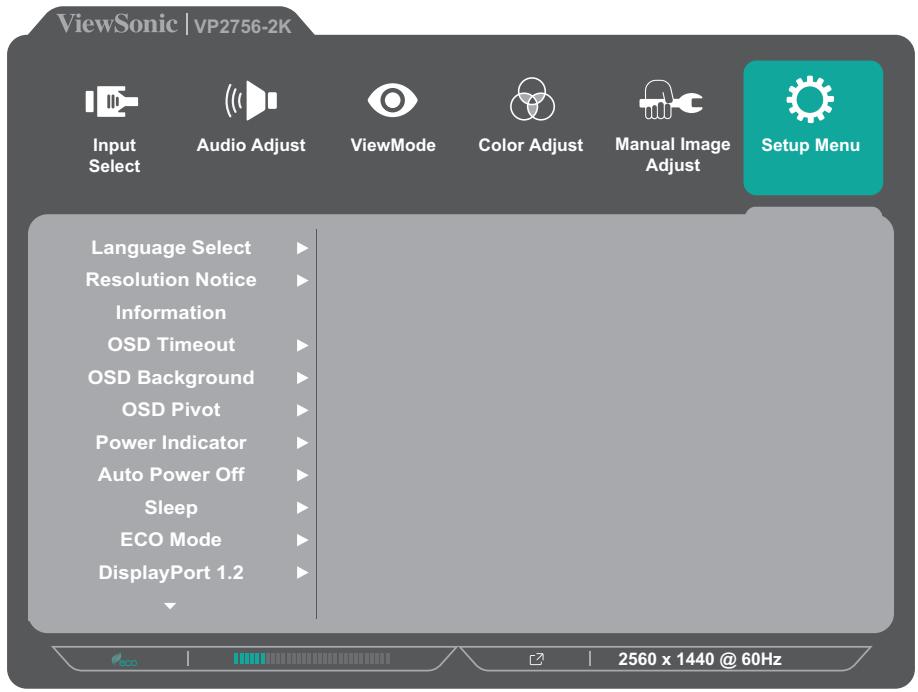The height and width of the screenshot is (692, 918).
Task: Select Manual Image Adjust wrench icon
Action: pos(671,100)
